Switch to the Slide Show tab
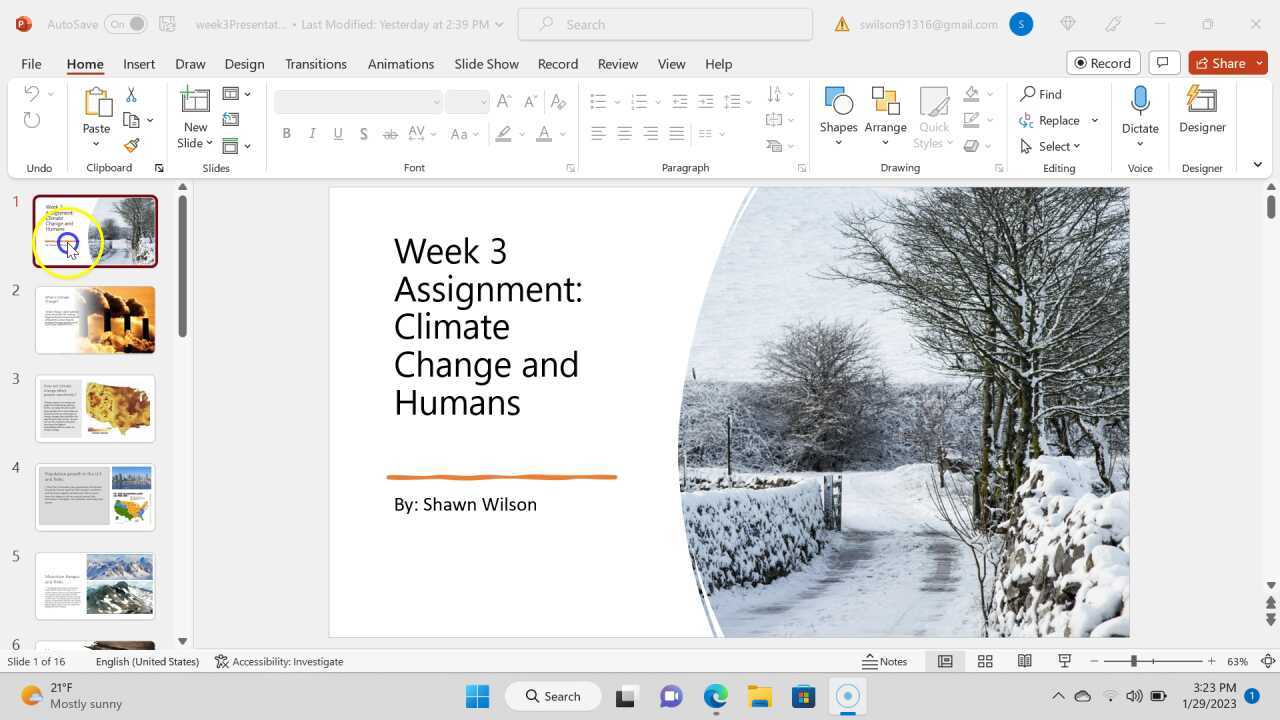 coord(486,63)
